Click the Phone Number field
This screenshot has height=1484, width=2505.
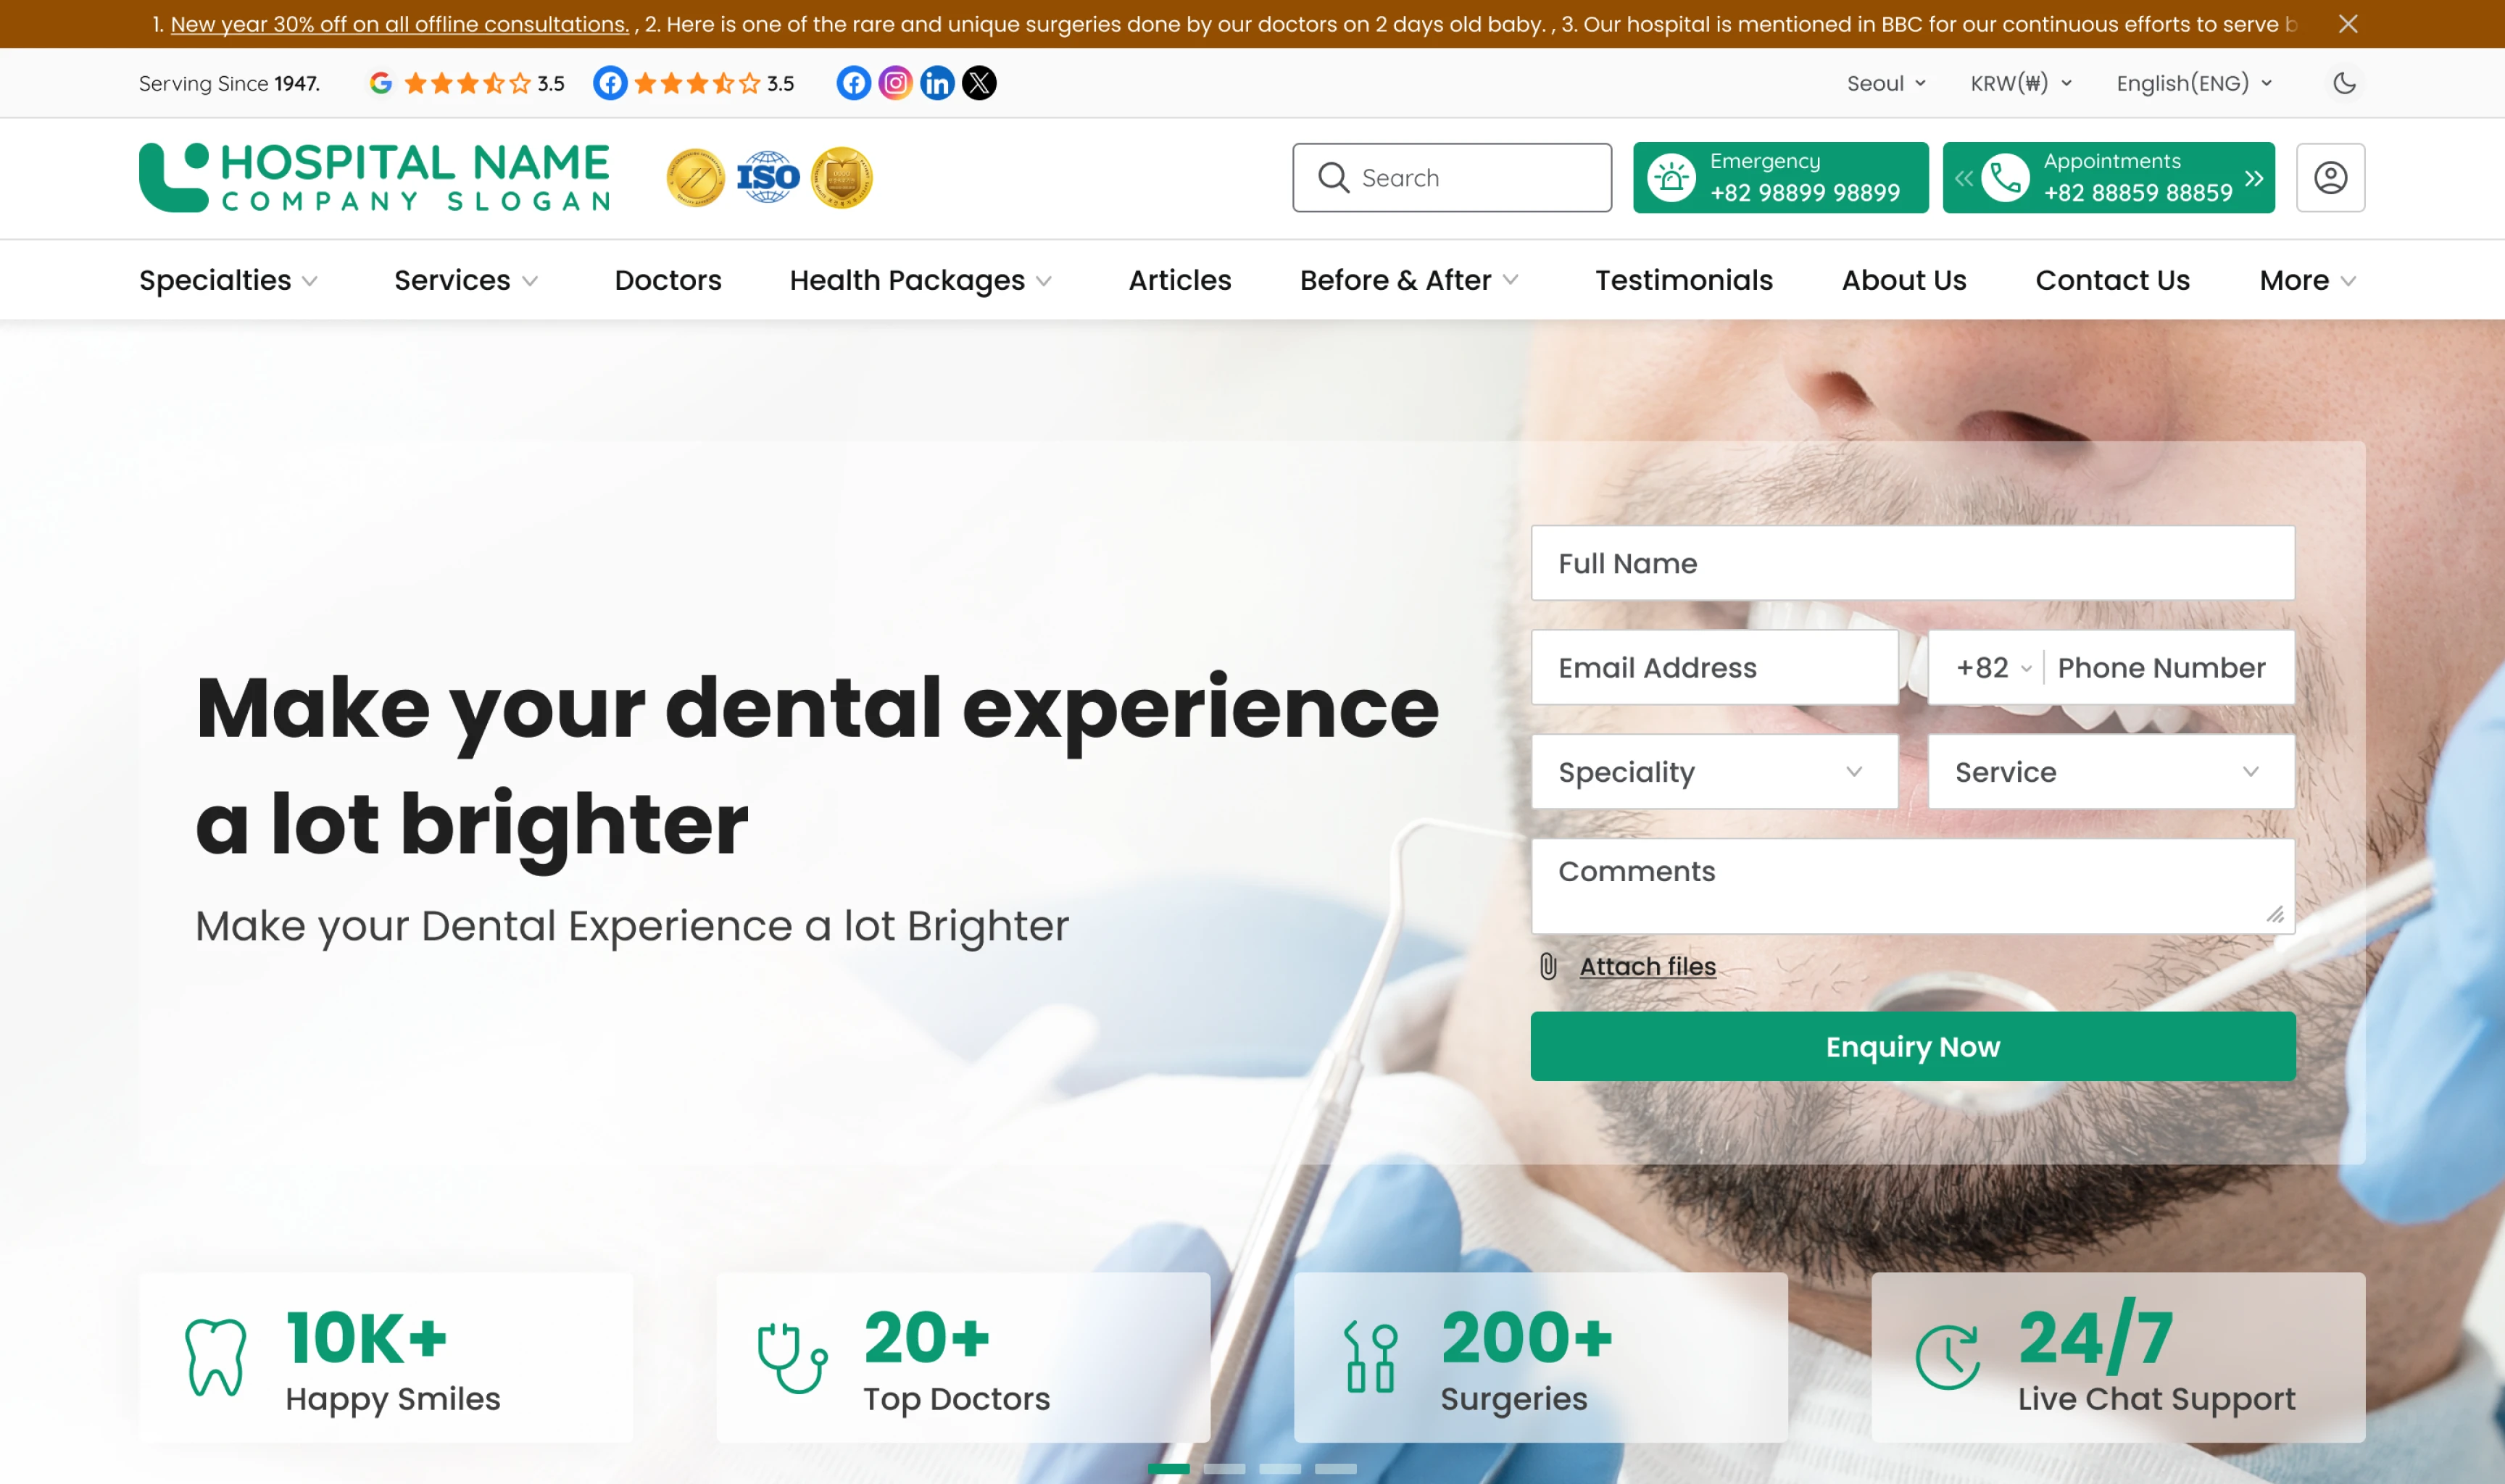coord(2161,667)
